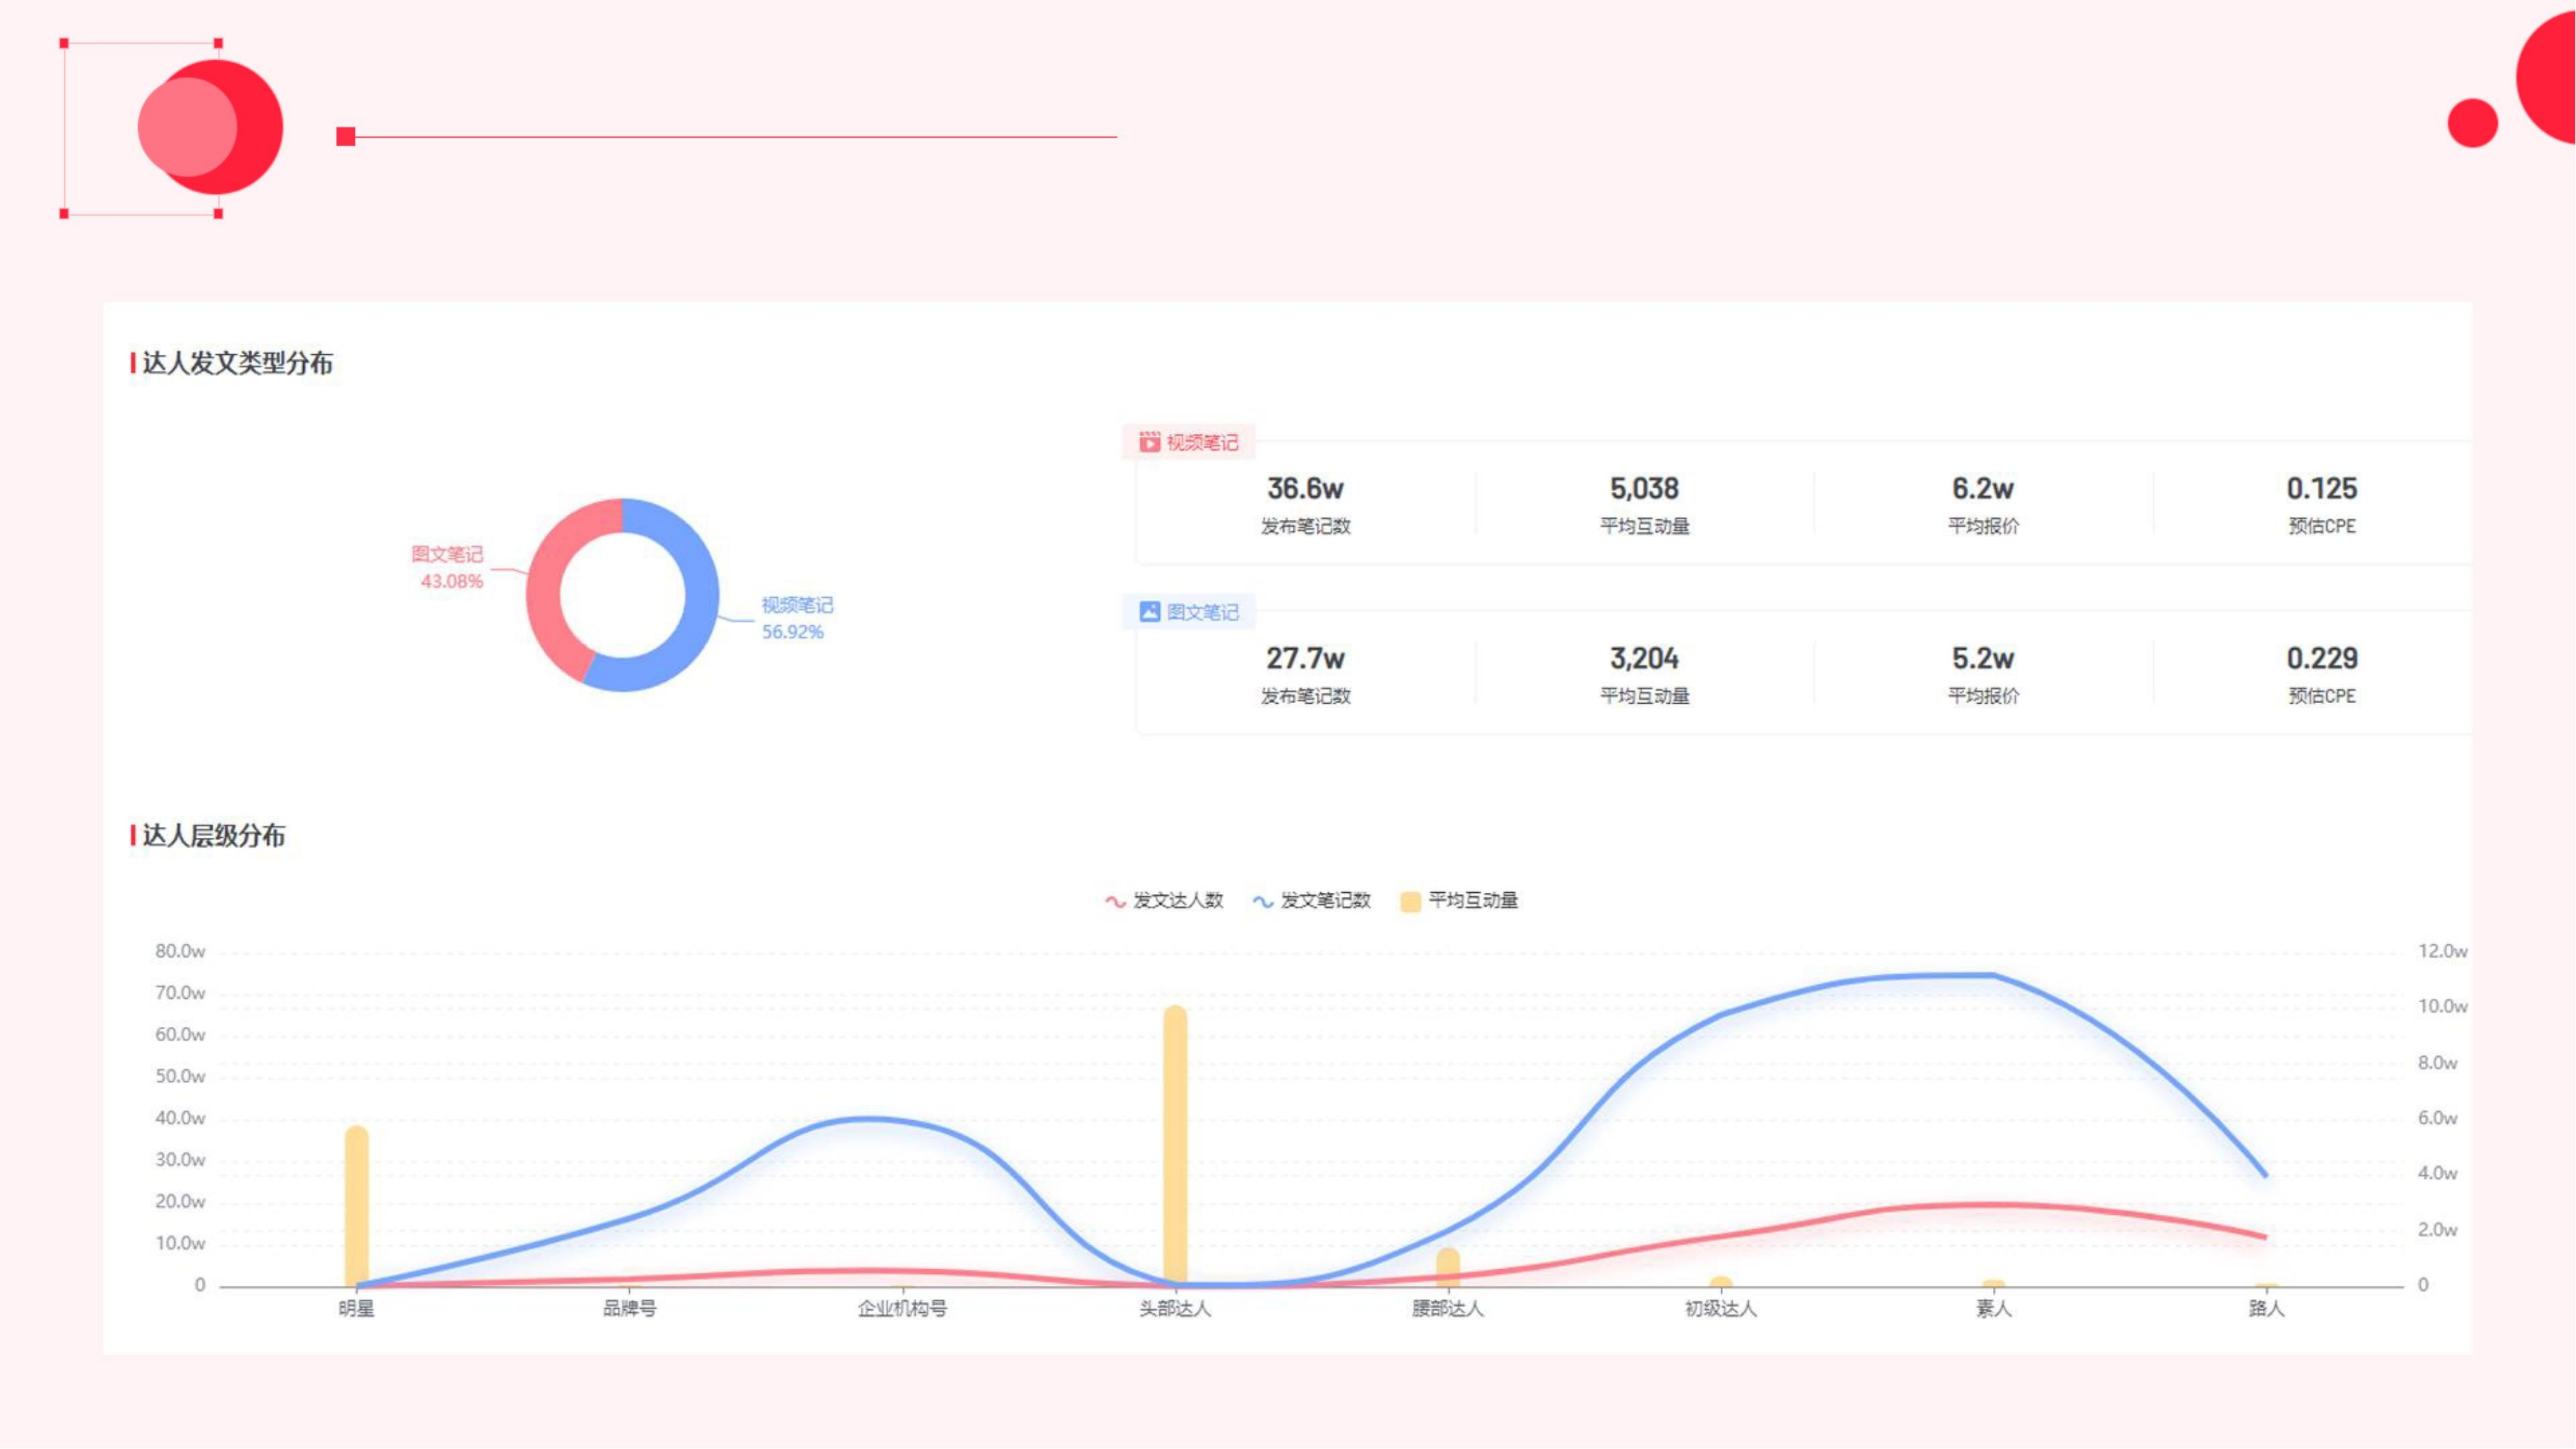Select the 视频笔记 tab label

click(1202, 442)
